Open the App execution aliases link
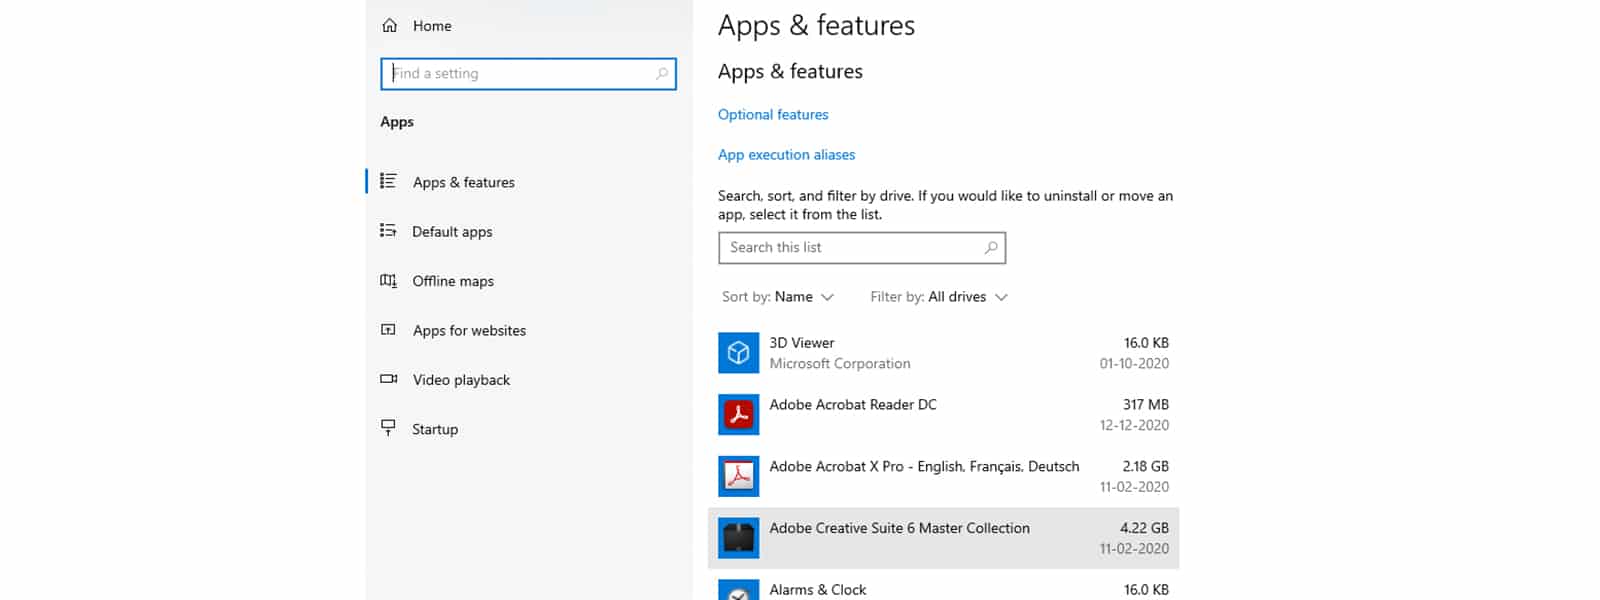This screenshot has width=1600, height=600. coord(787,155)
